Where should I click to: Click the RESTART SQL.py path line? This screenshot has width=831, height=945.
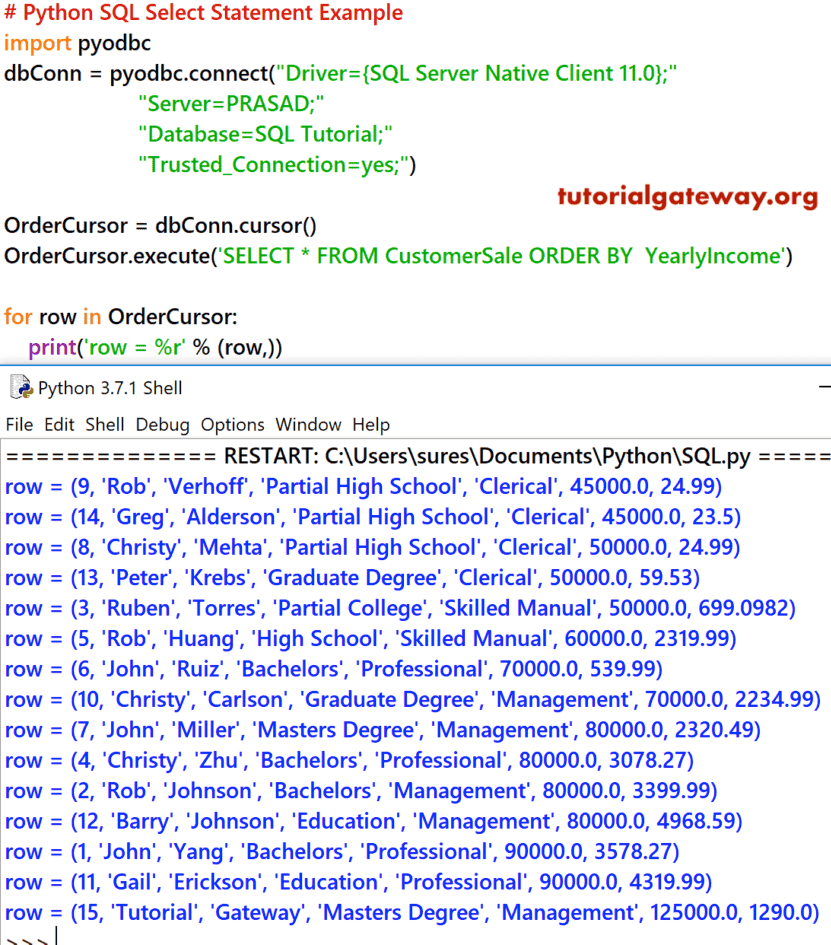click(400, 456)
